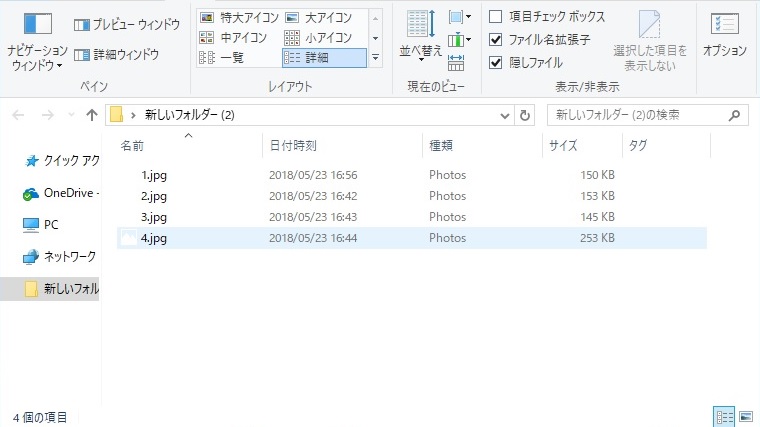760x427 pixels.
Task: Select Details (詳細) layout
Action: (324, 58)
